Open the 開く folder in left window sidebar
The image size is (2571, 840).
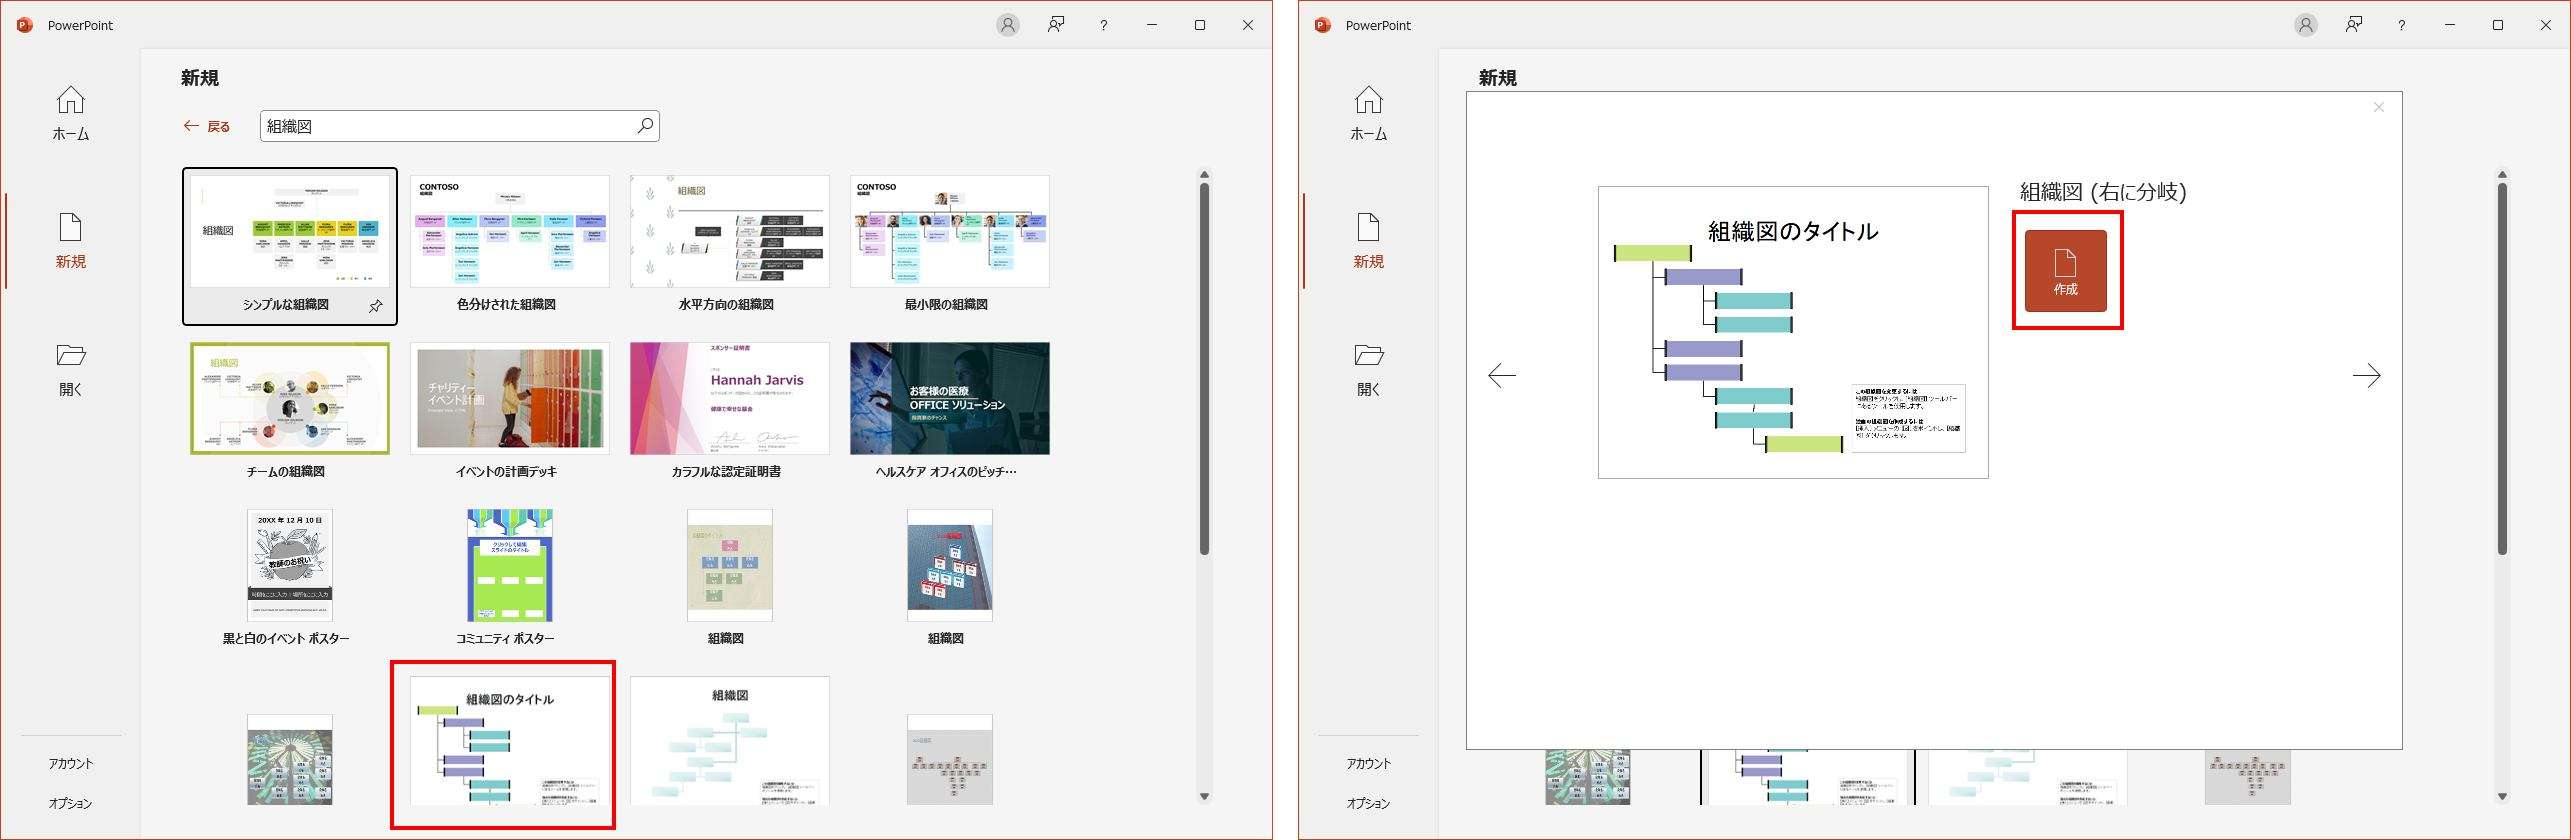click(x=70, y=369)
